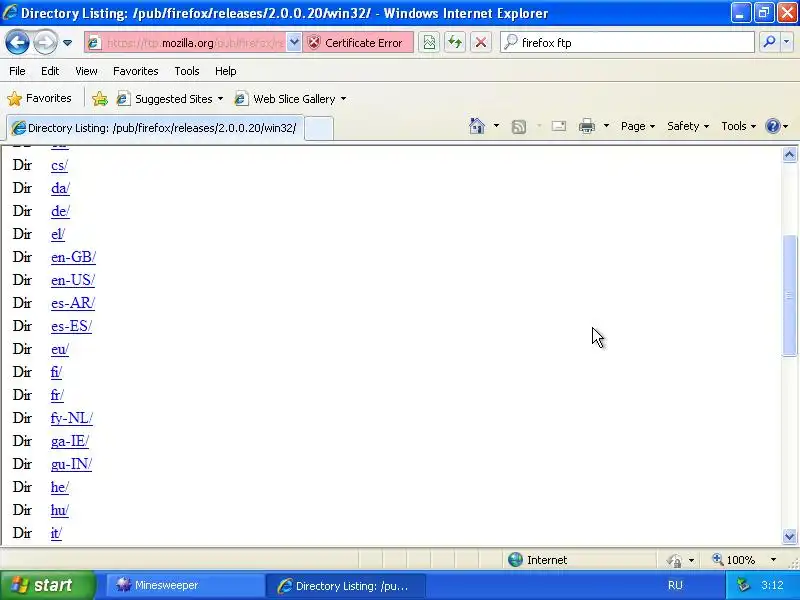Open the hu/ directory link
800x600 pixels.
(60, 510)
